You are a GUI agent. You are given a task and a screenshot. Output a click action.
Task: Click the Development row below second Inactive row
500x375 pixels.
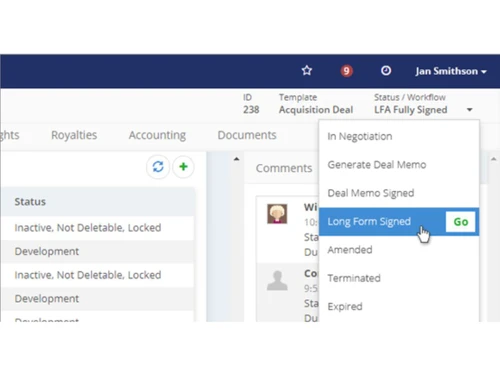tap(98, 299)
